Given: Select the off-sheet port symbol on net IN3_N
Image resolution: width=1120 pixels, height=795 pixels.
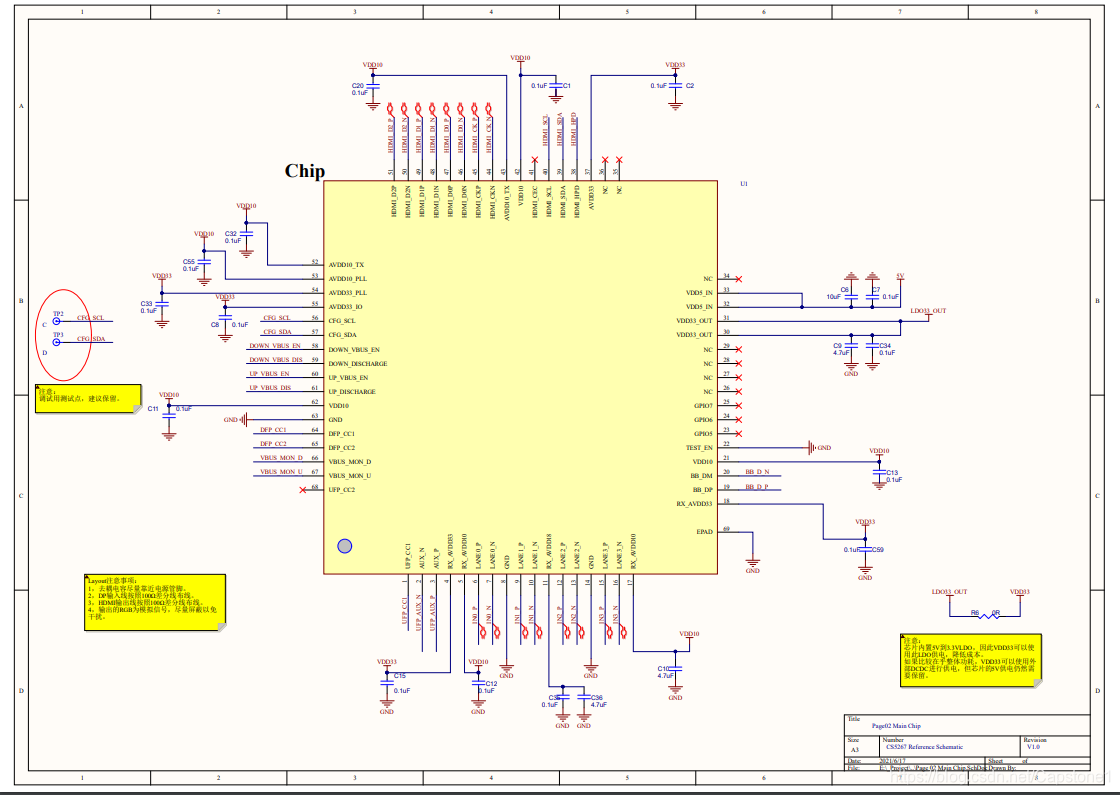Looking at the screenshot, I should (624, 631).
